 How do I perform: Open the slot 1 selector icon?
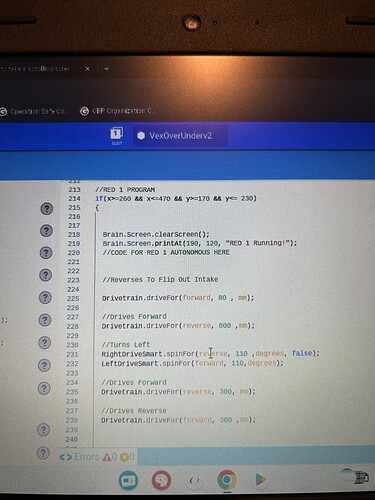coord(116,135)
